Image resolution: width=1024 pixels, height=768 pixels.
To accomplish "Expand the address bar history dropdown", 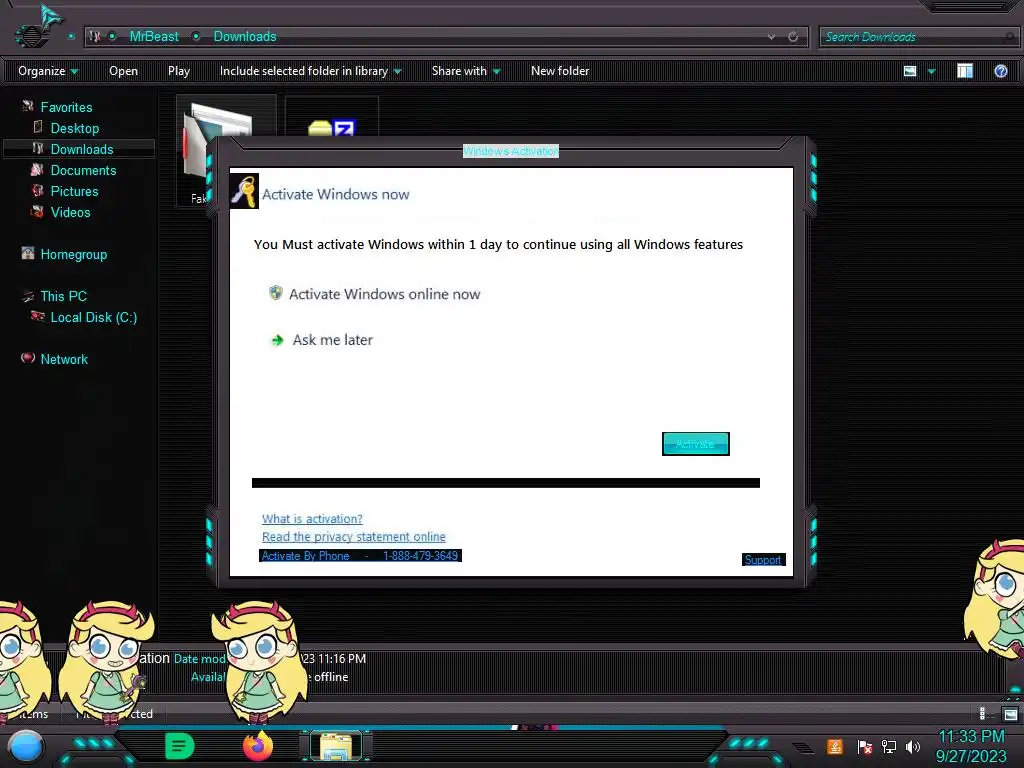I will tap(772, 37).
